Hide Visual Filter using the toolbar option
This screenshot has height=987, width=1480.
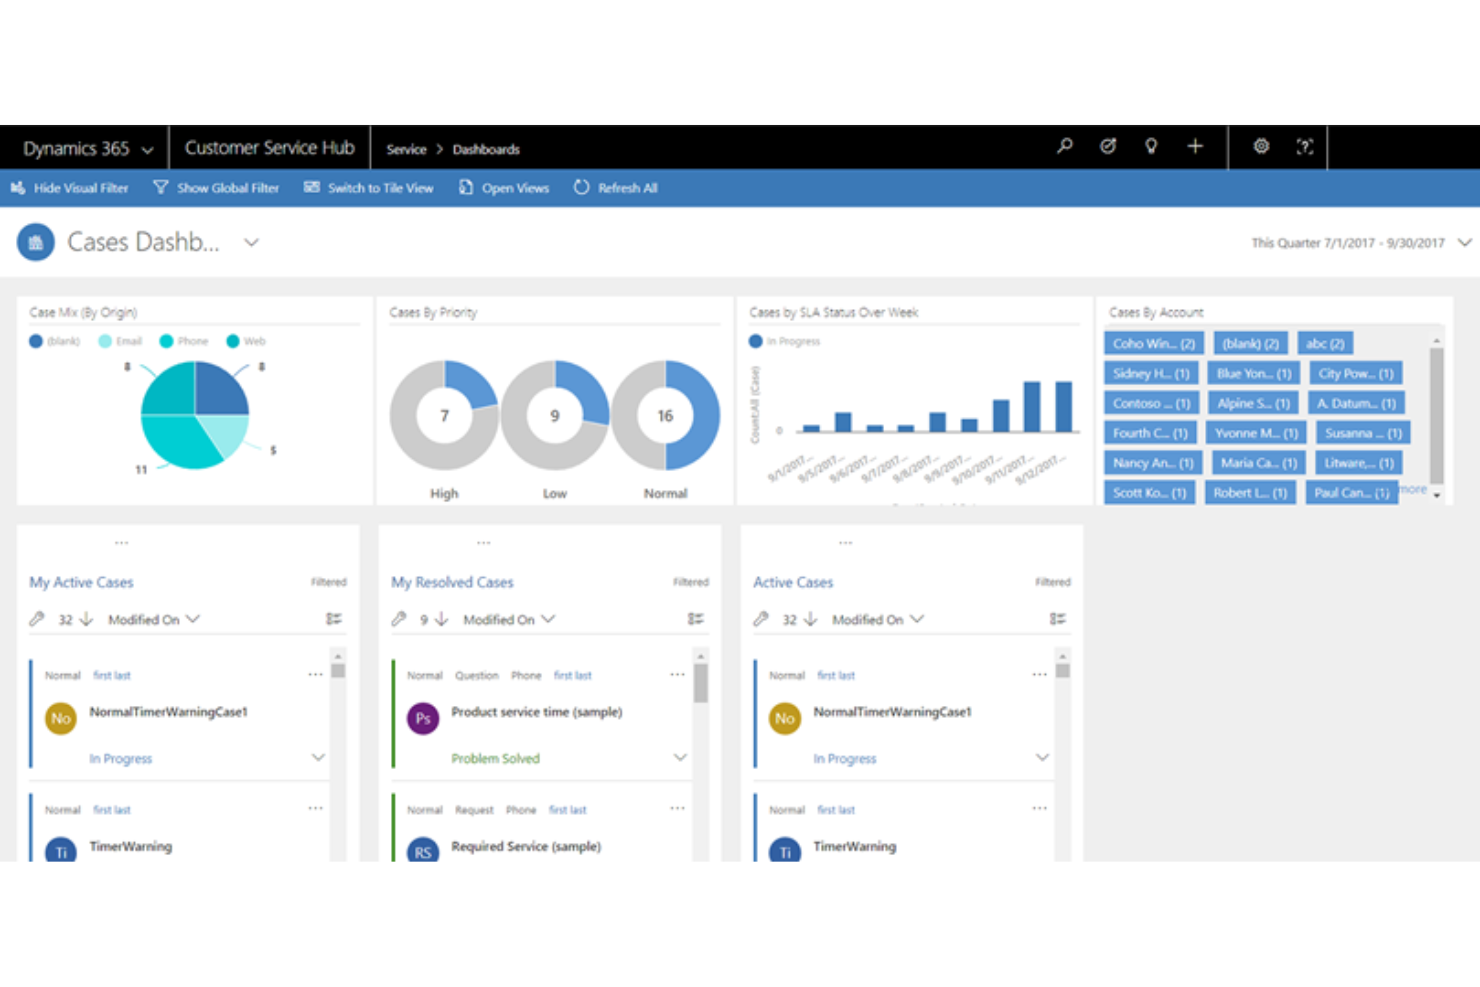pos(69,188)
